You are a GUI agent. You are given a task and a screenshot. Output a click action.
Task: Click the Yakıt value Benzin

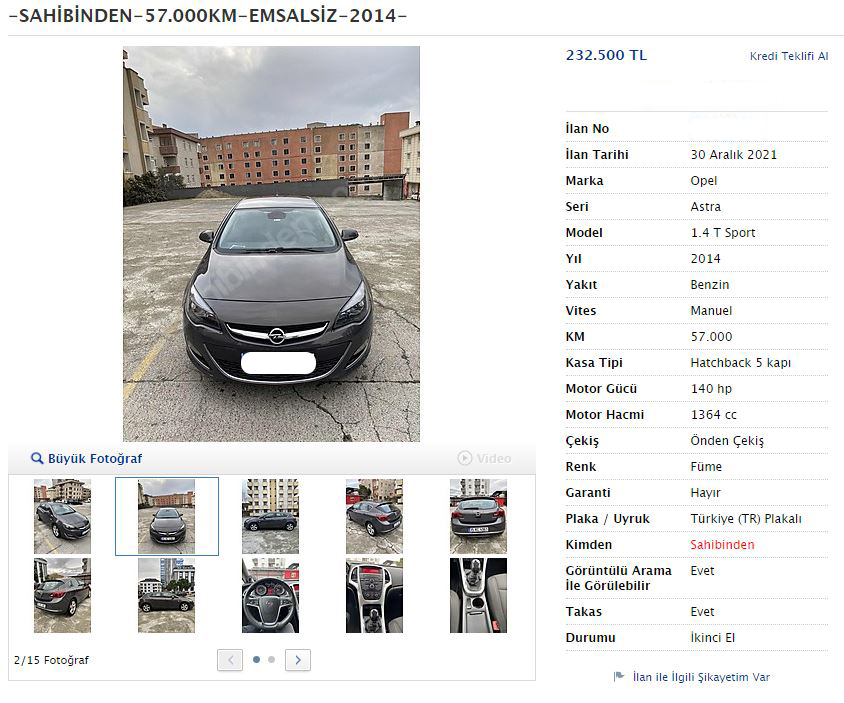pyautogui.click(x=709, y=285)
